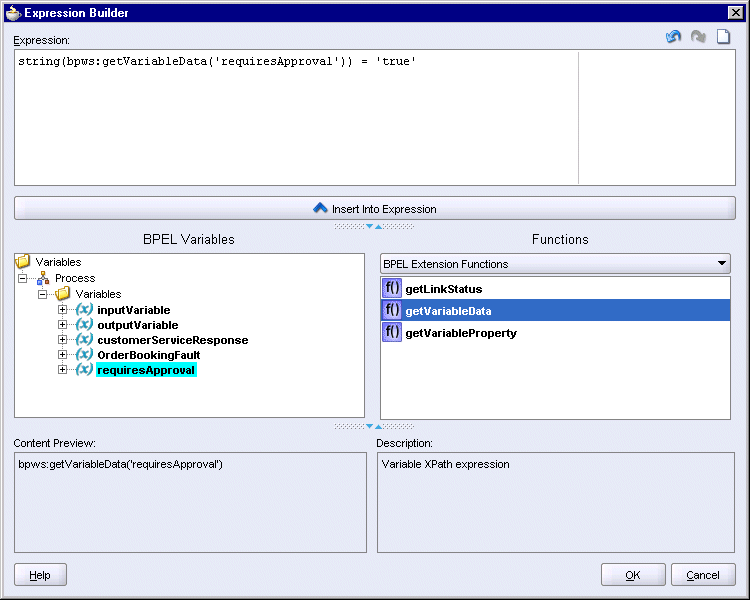Screen dimensions: 750x600
Task: Select the OrderBookingFault tree item
Action: point(149,355)
